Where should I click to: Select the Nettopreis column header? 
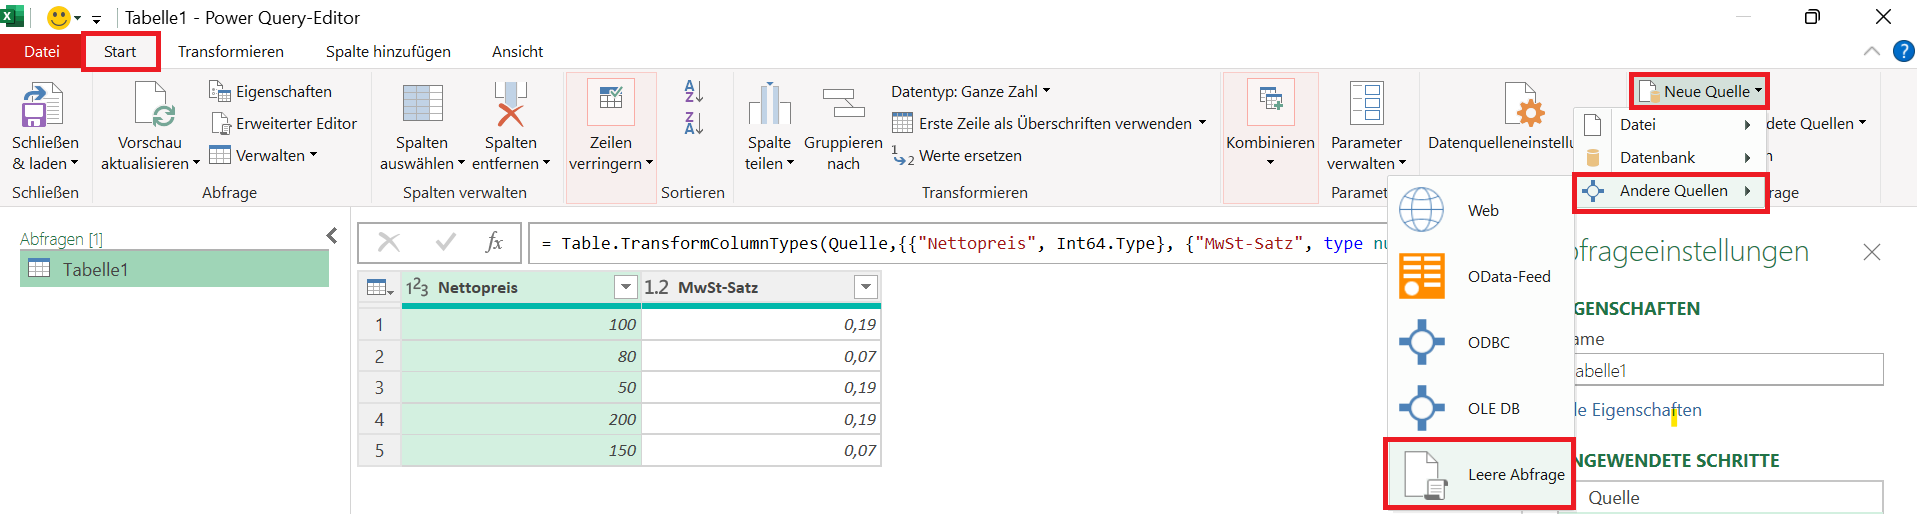point(521,288)
